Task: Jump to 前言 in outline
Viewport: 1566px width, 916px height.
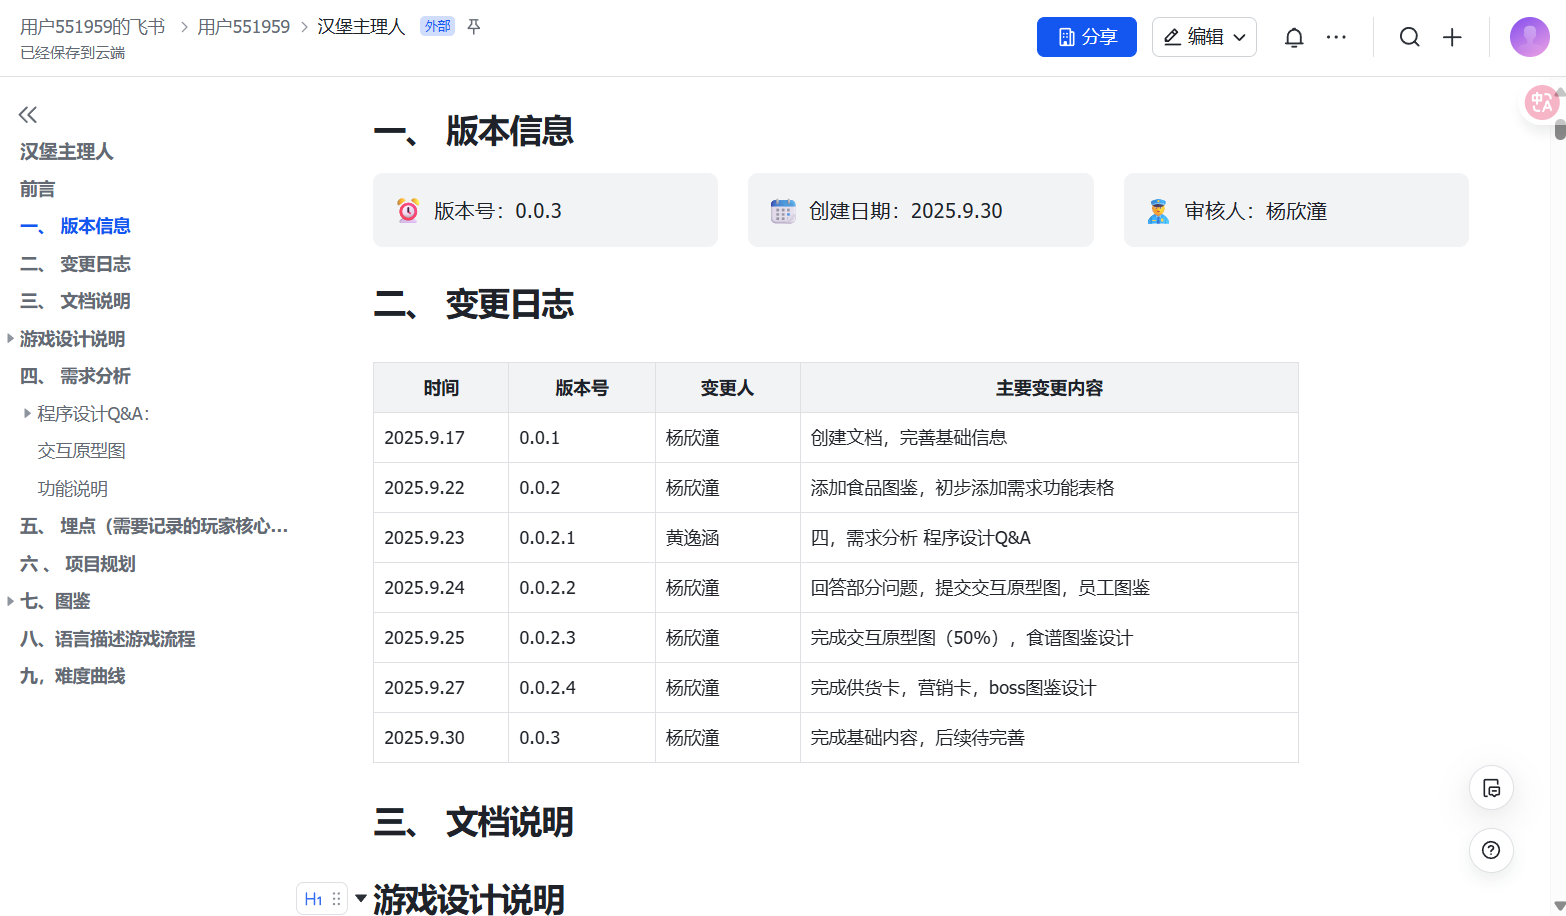Action: click(x=37, y=189)
